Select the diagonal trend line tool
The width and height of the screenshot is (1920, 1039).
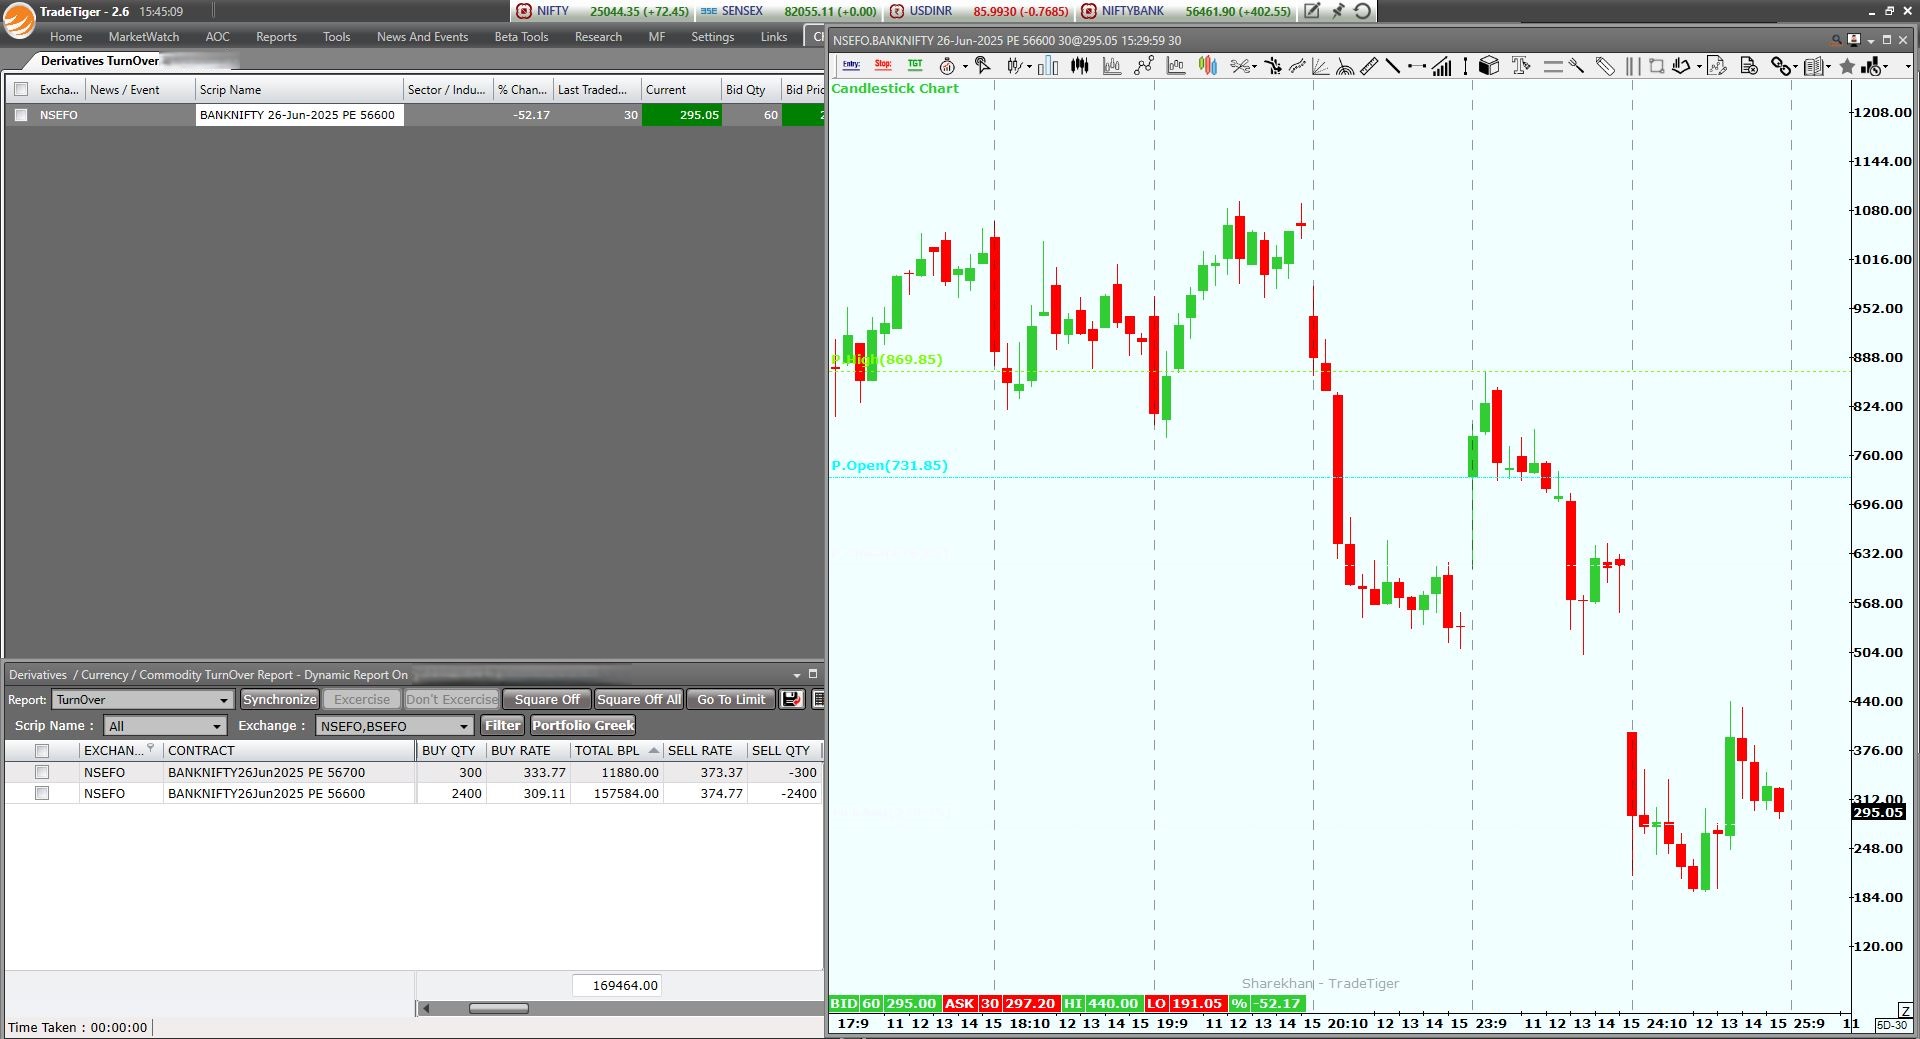click(x=1392, y=66)
